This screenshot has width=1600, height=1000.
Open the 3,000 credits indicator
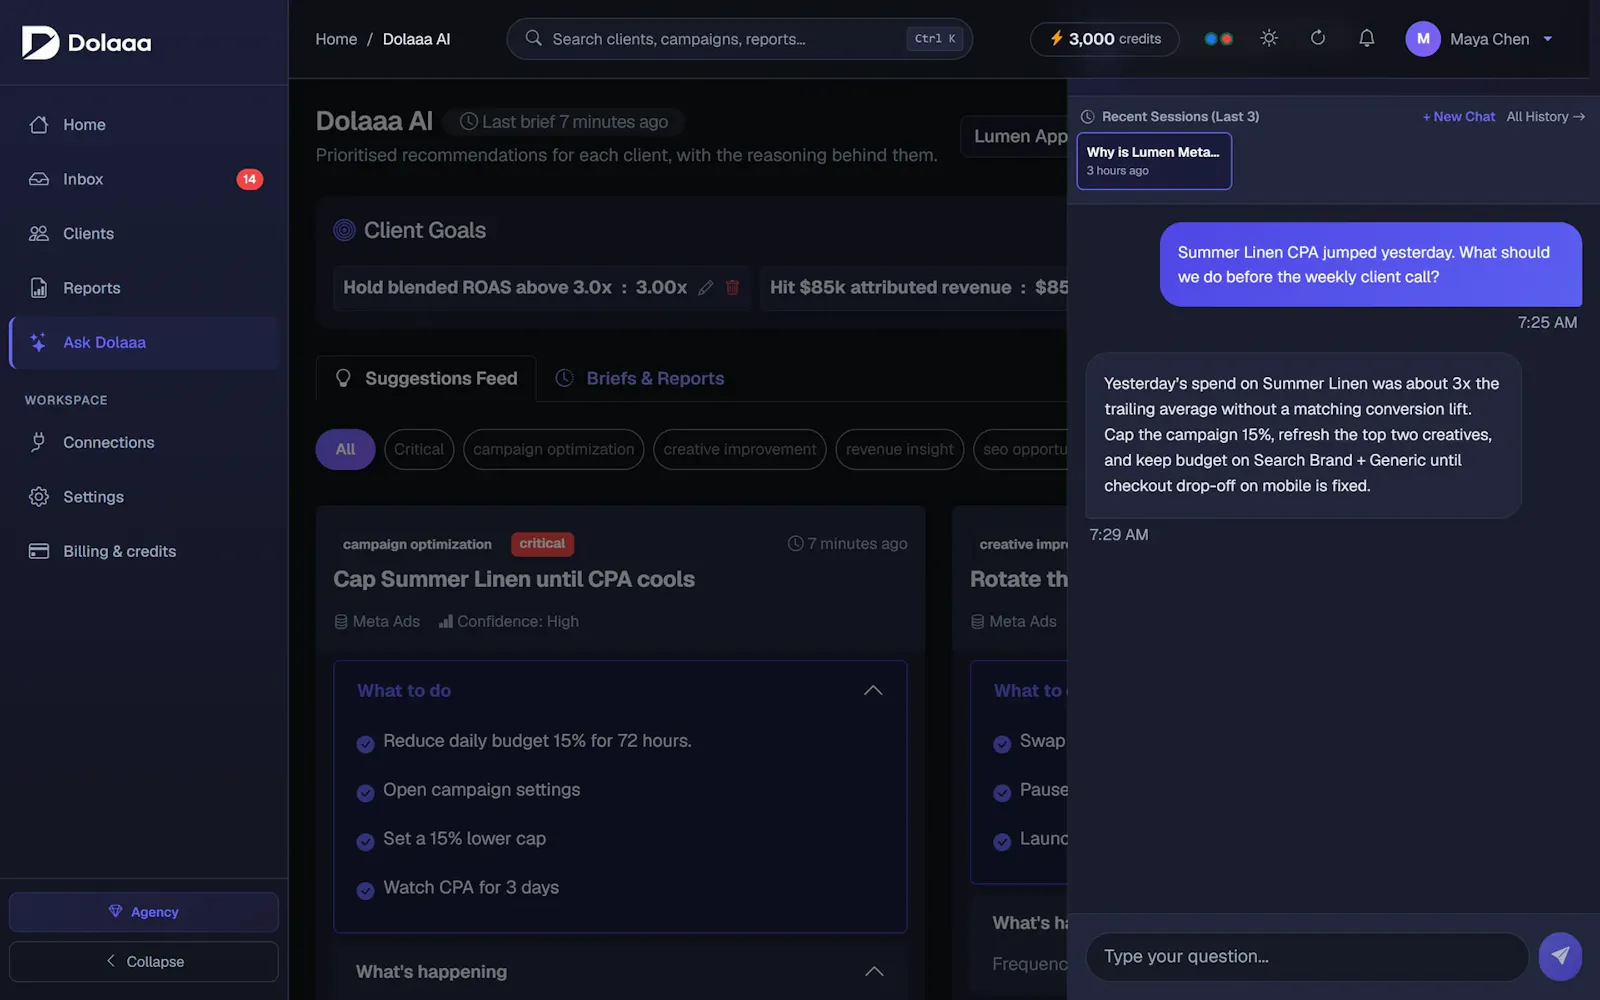point(1104,39)
